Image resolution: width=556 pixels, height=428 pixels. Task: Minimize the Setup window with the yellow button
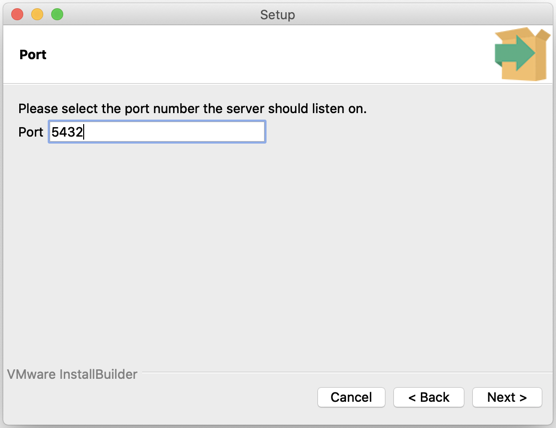point(37,15)
